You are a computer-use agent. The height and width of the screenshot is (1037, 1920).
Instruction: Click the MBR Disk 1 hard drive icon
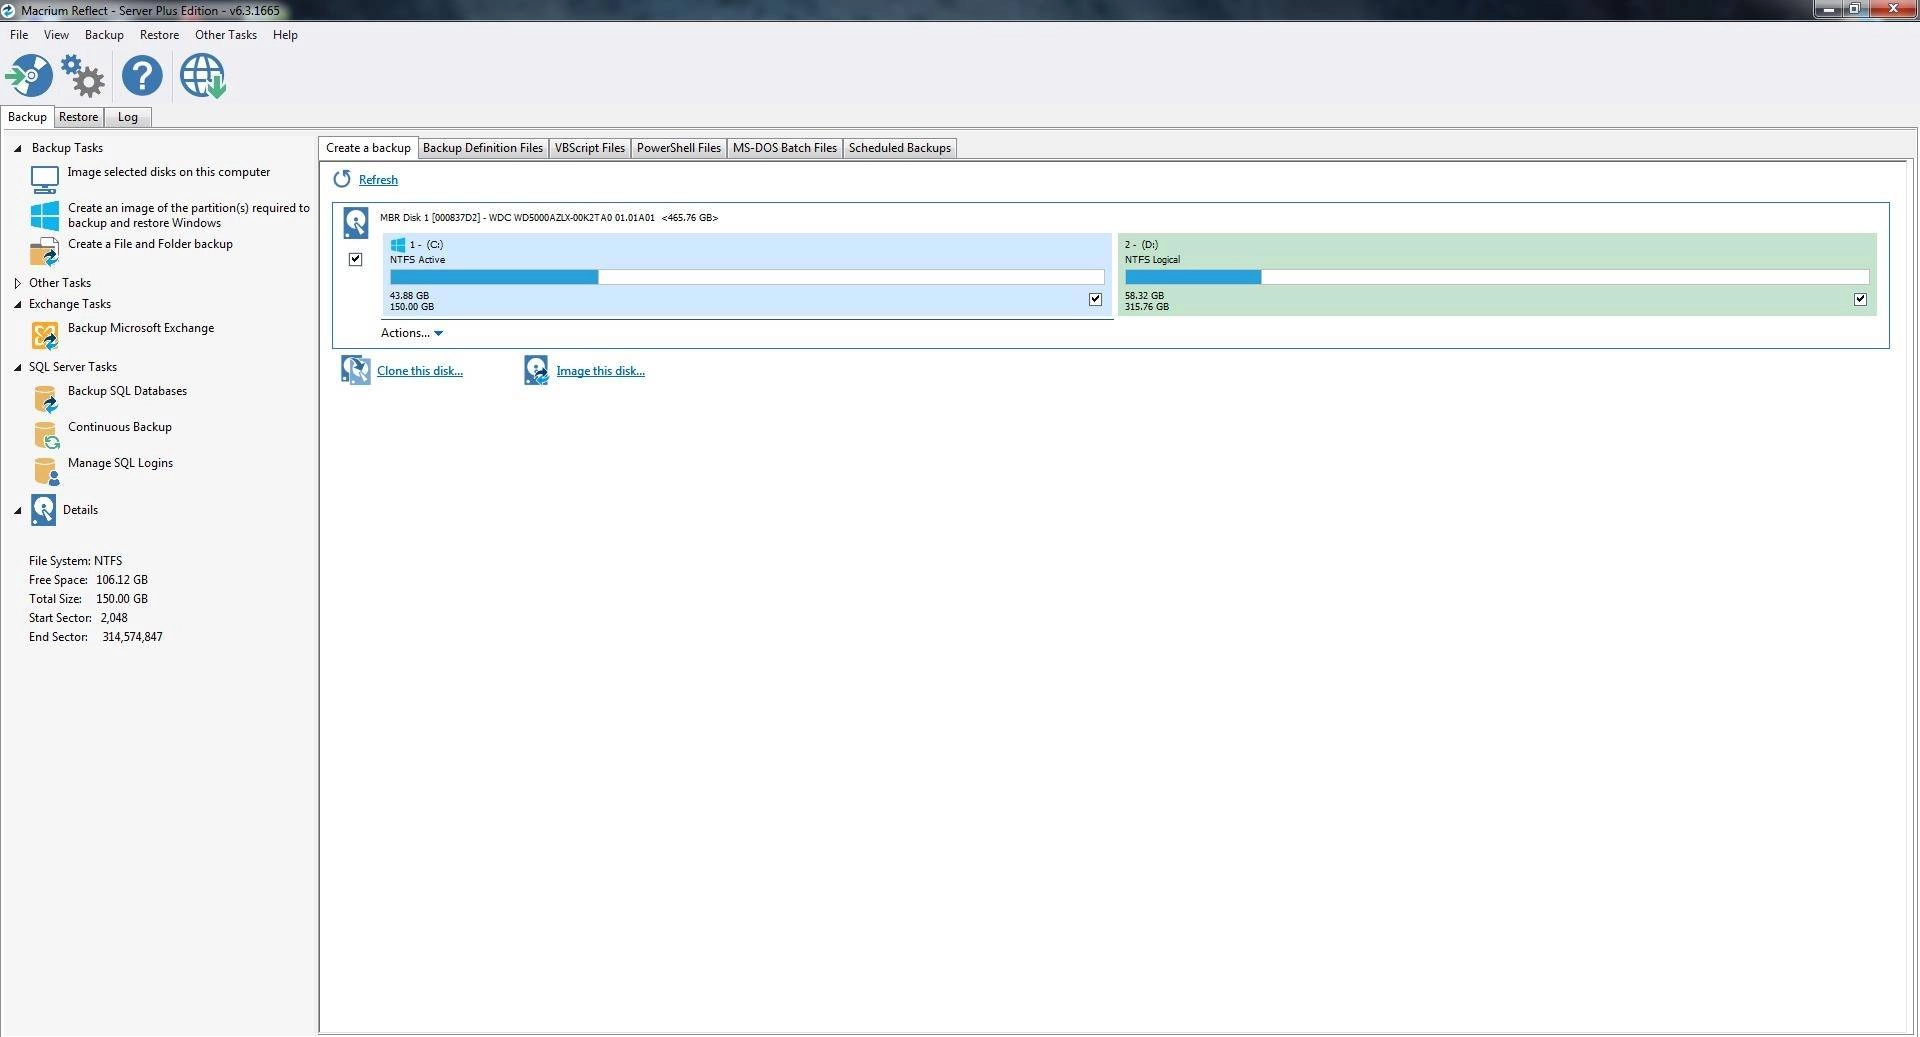[x=355, y=222]
